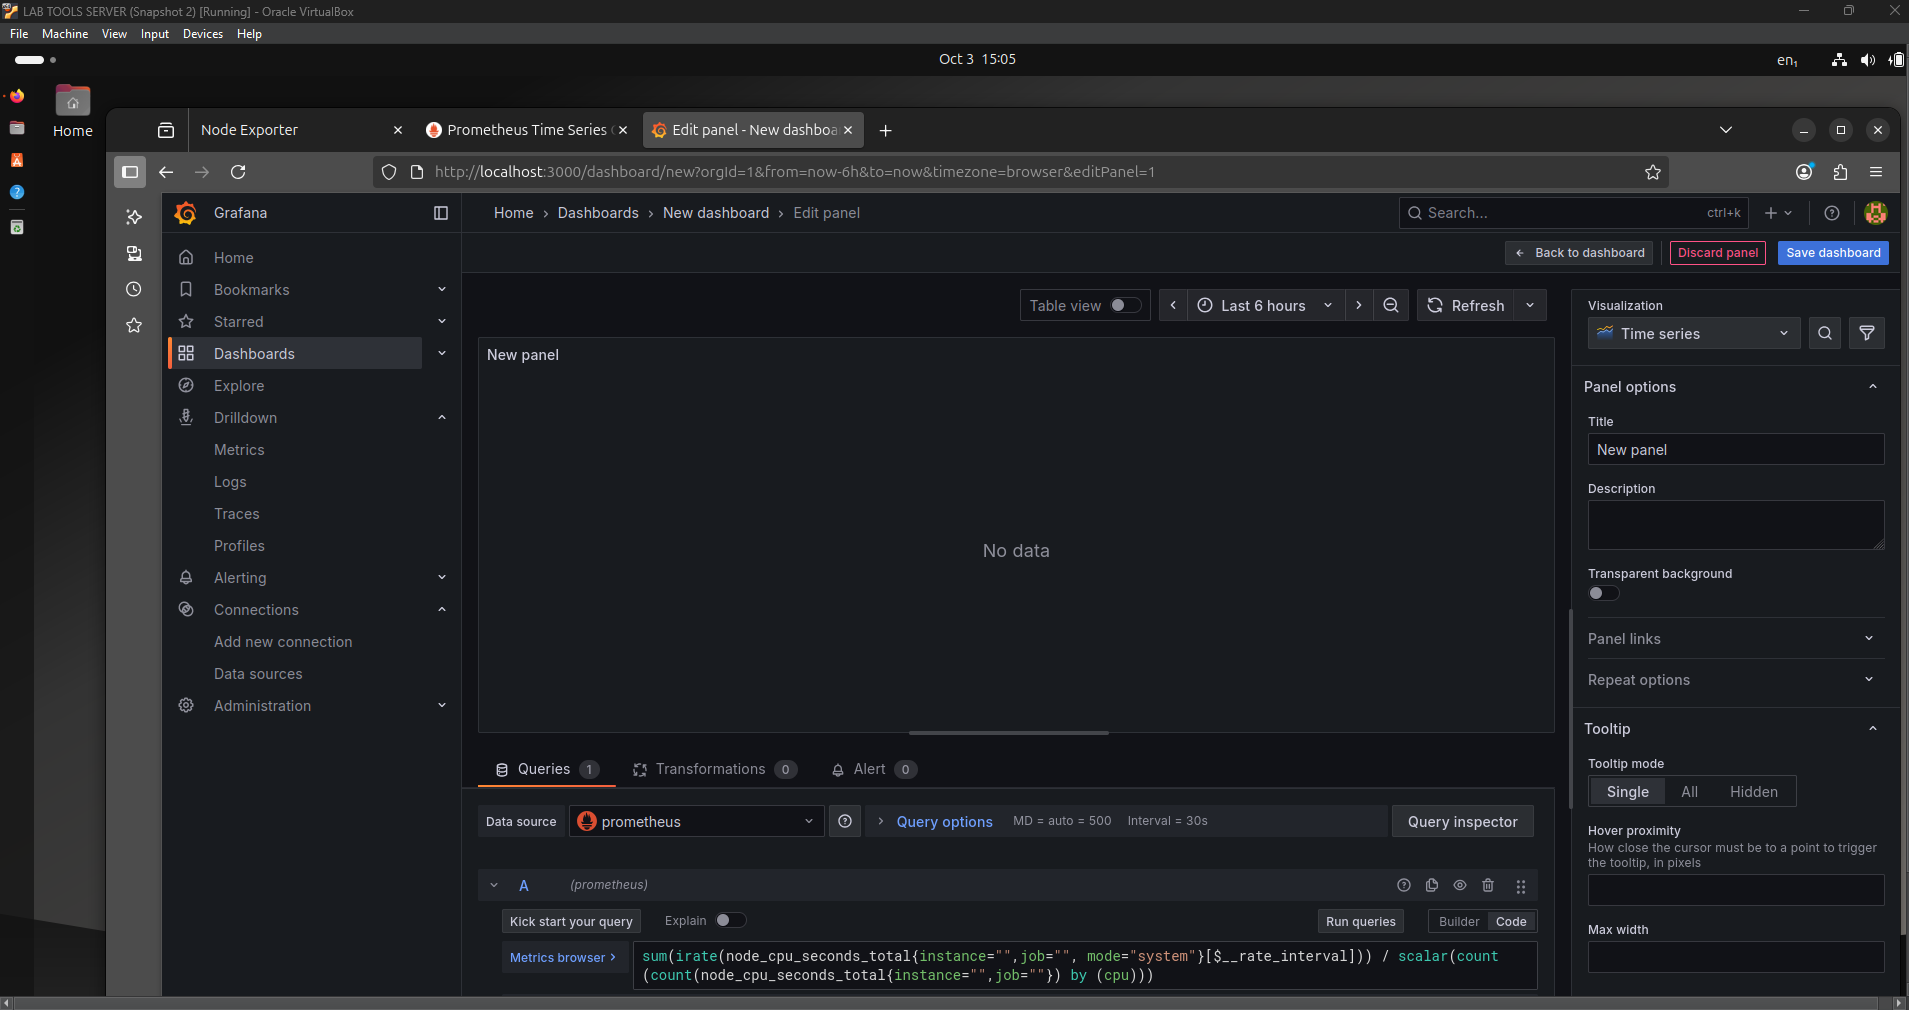
Task: Open the Time series visualization dropdown
Action: (1694, 334)
